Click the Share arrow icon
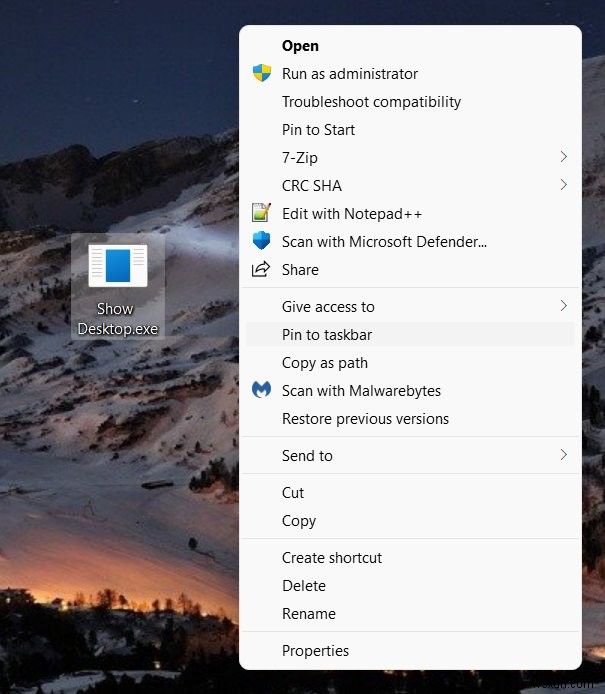Image resolution: width=605 pixels, height=694 pixels. [261, 269]
